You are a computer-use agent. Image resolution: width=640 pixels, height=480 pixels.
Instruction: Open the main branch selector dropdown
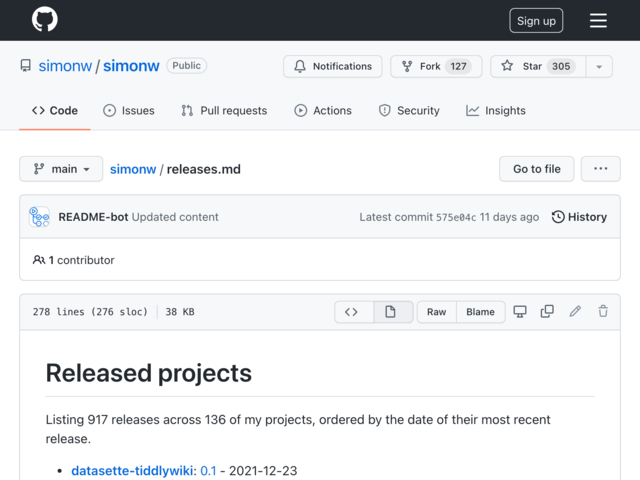tap(61, 169)
